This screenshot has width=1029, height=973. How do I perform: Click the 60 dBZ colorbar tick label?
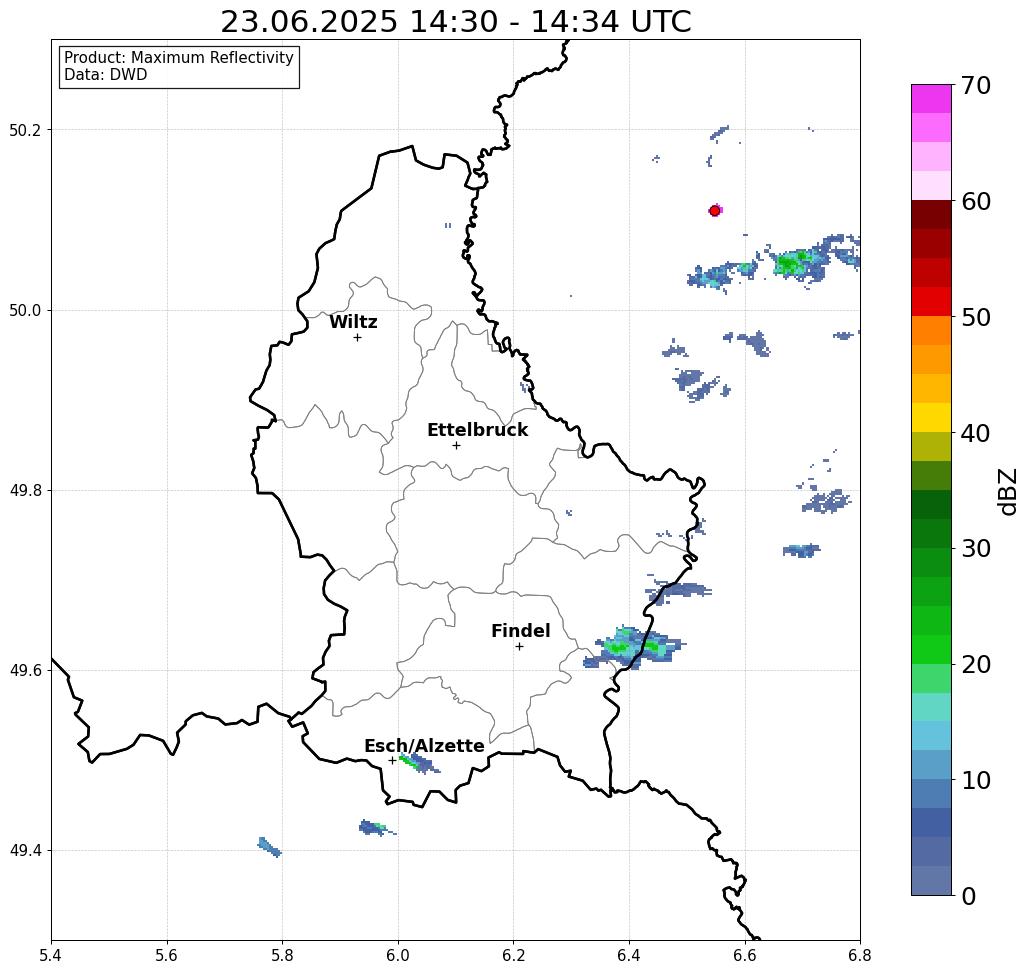(x=975, y=201)
